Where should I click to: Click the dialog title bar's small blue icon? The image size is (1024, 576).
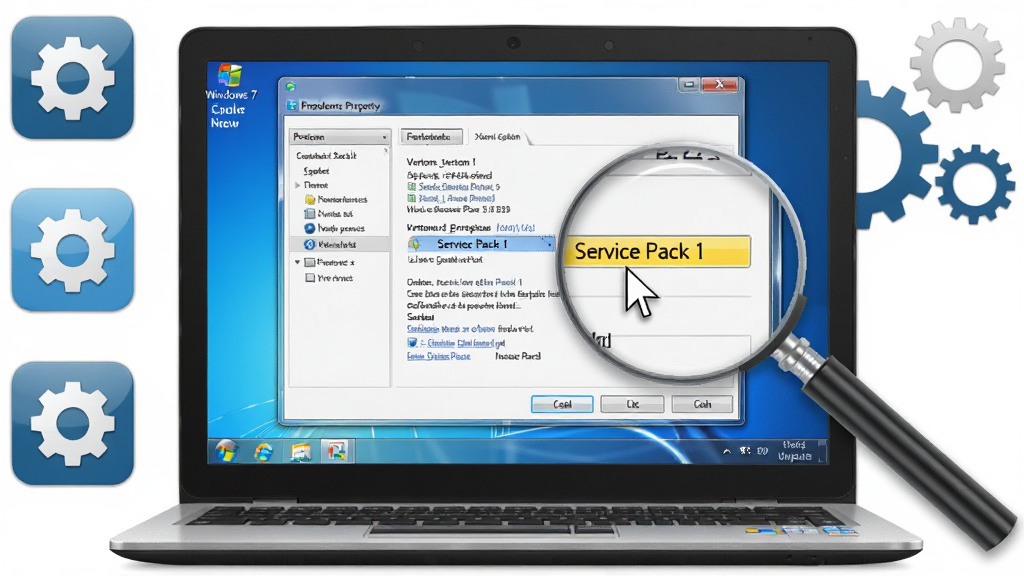292,106
